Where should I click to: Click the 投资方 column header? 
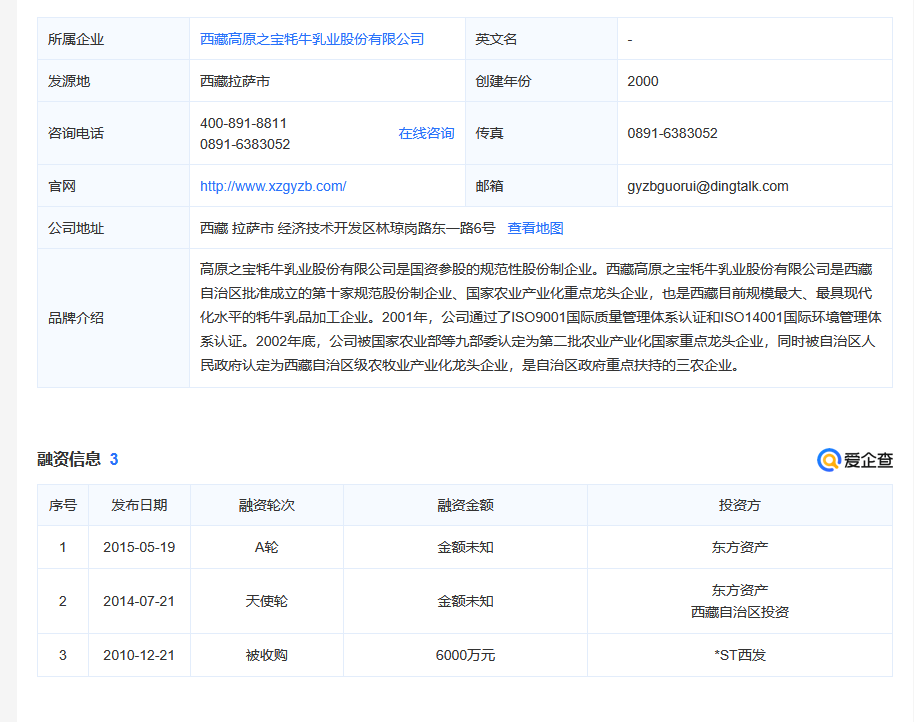tap(739, 505)
